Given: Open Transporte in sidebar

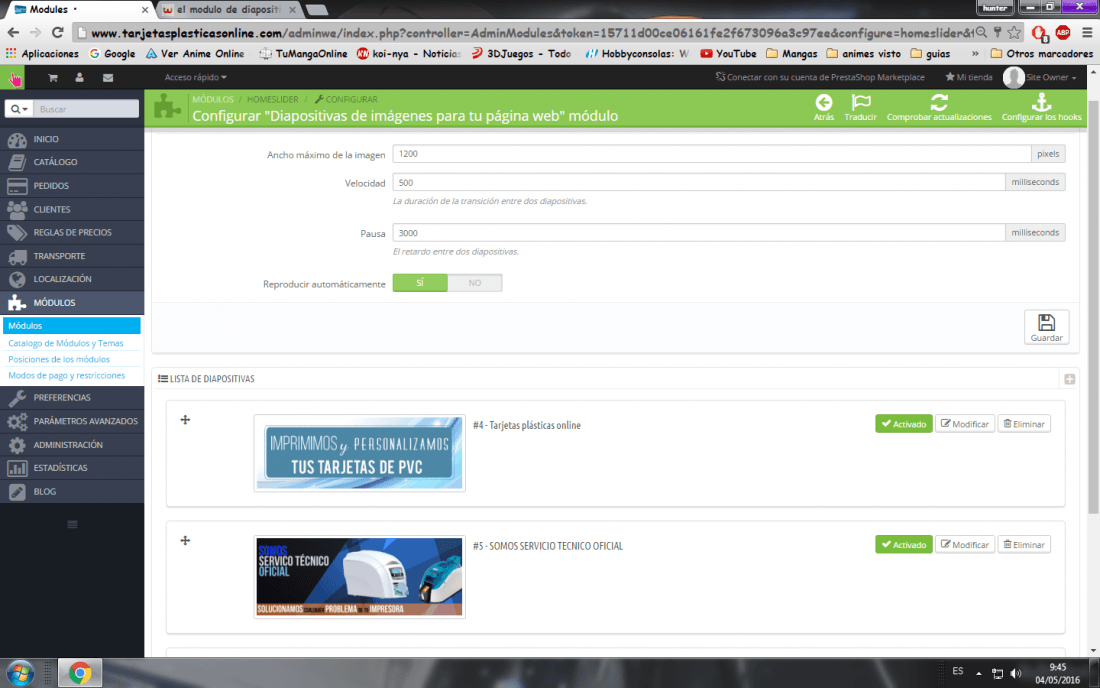Looking at the screenshot, I should click(72, 256).
